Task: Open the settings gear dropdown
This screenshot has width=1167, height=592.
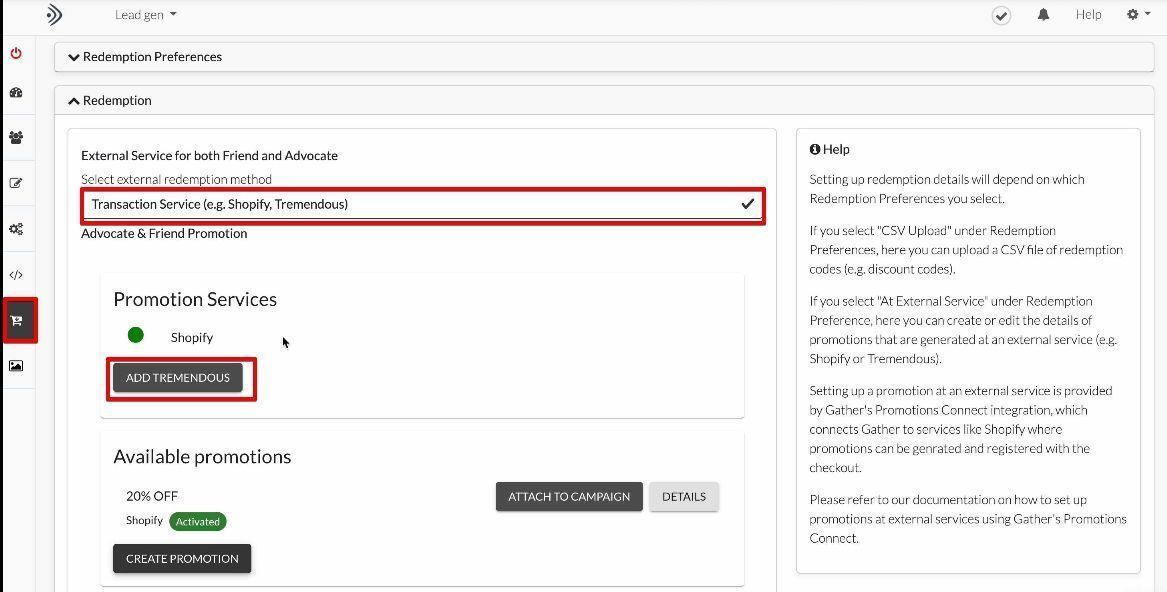Action: 1138,14
